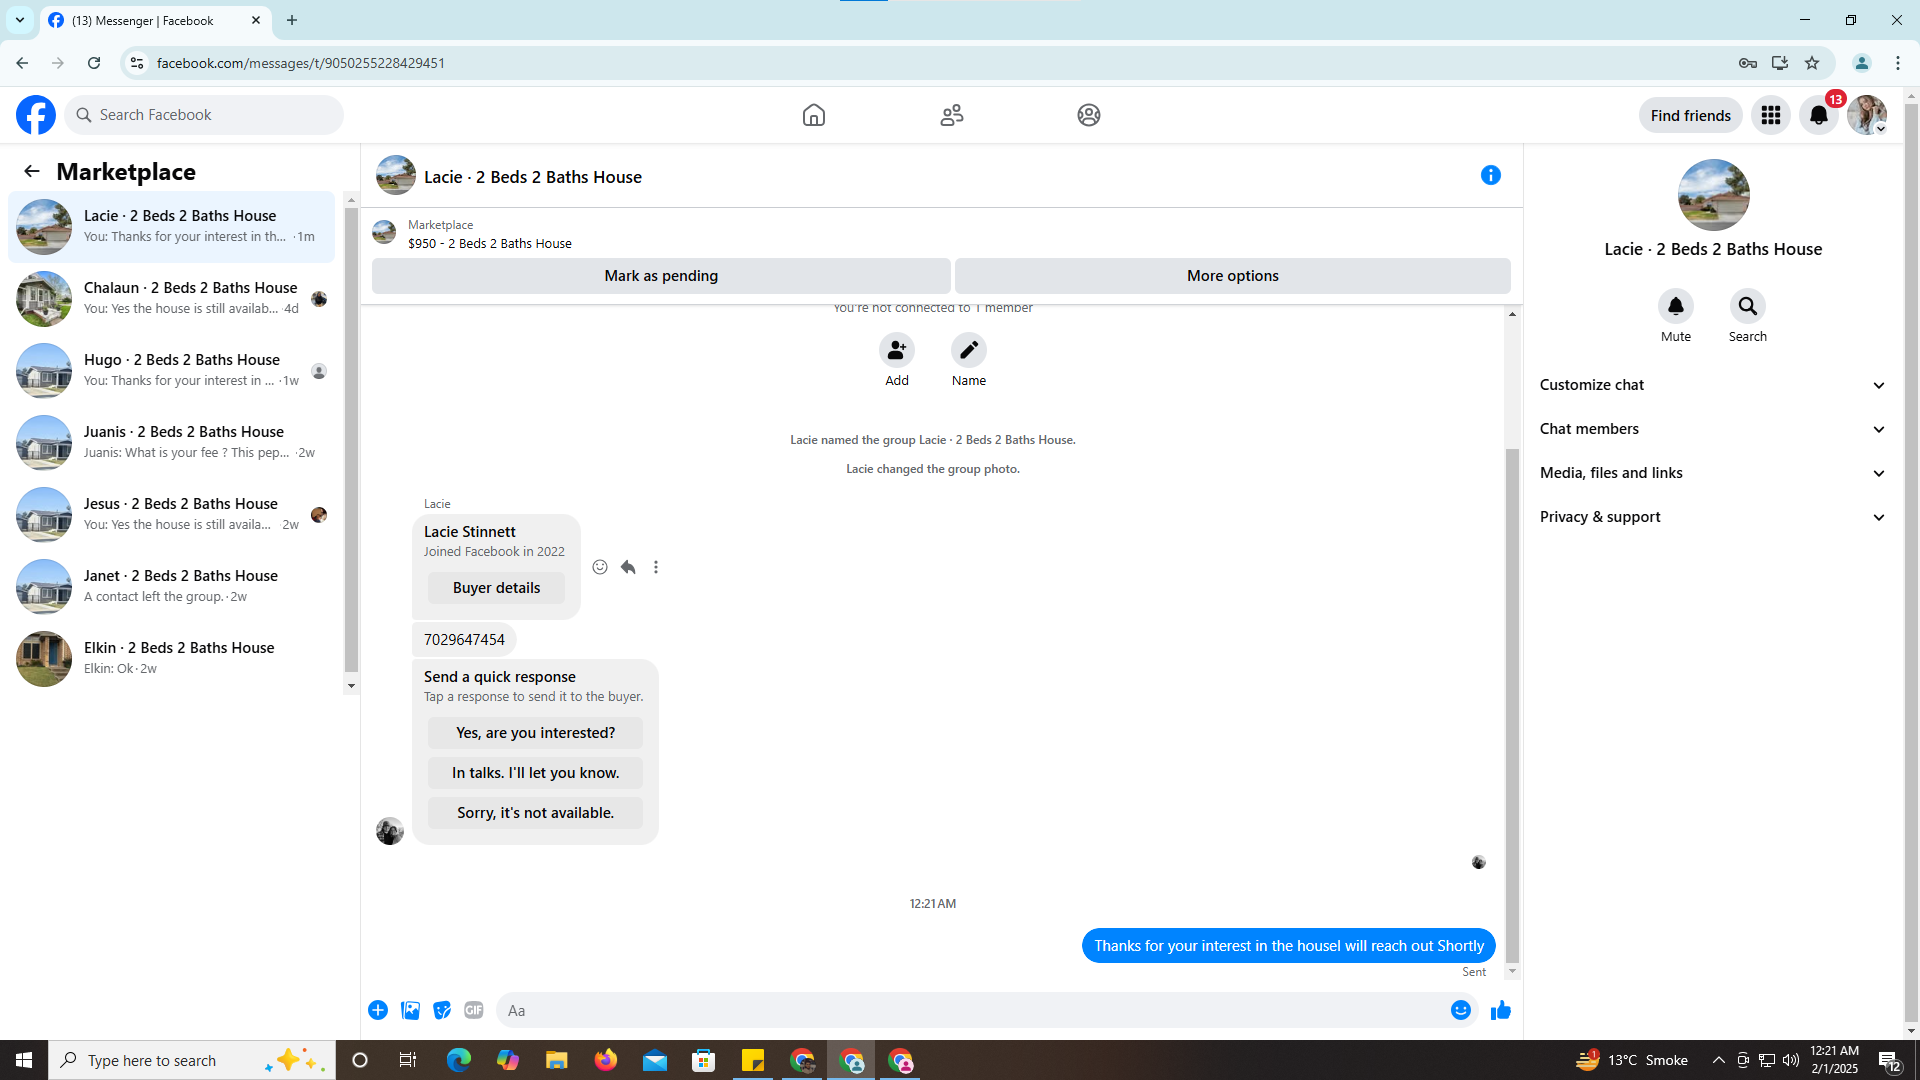This screenshot has width=1920, height=1080.
Task: Open the Groups icon in top navigation
Action: coord(1089,115)
